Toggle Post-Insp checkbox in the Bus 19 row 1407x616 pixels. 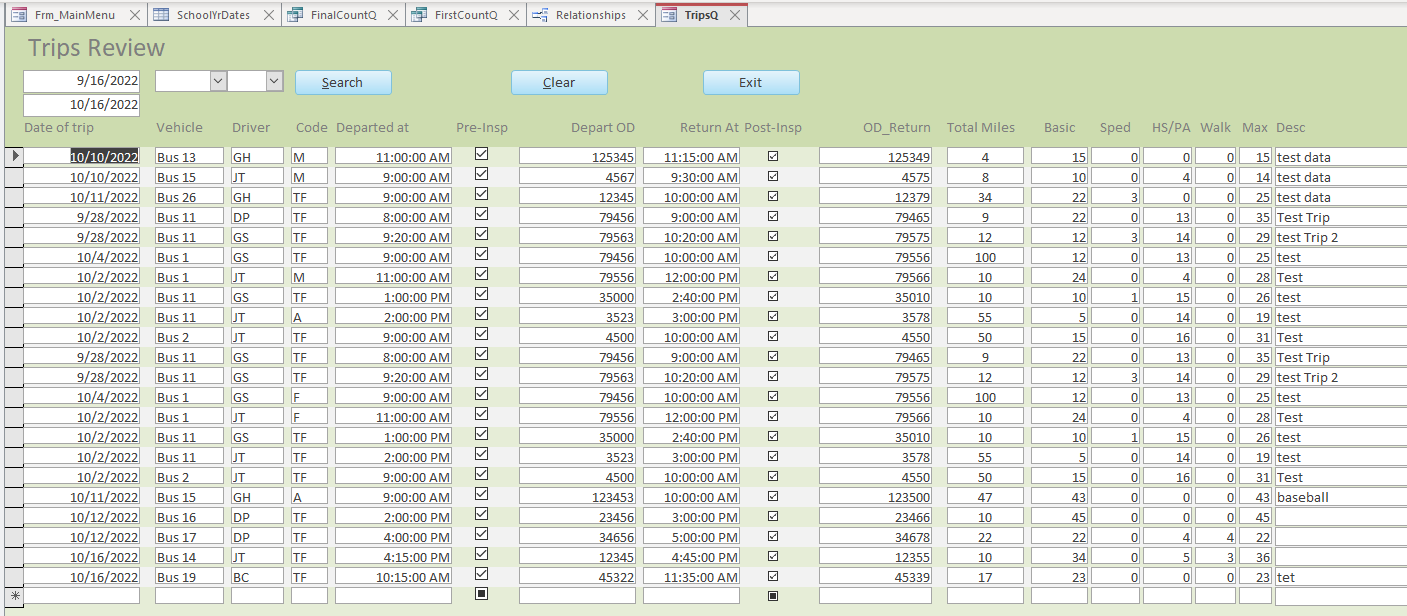pyautogui.click(x=773, y=576)
